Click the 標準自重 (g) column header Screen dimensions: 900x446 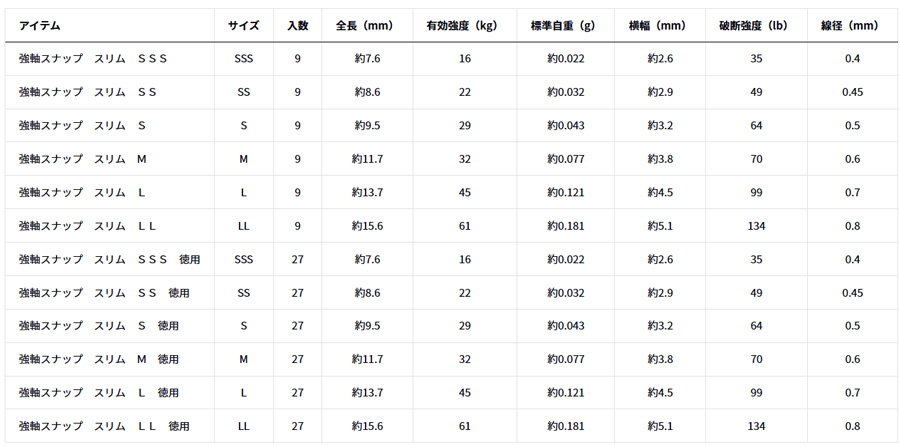(x=565, y=26)
